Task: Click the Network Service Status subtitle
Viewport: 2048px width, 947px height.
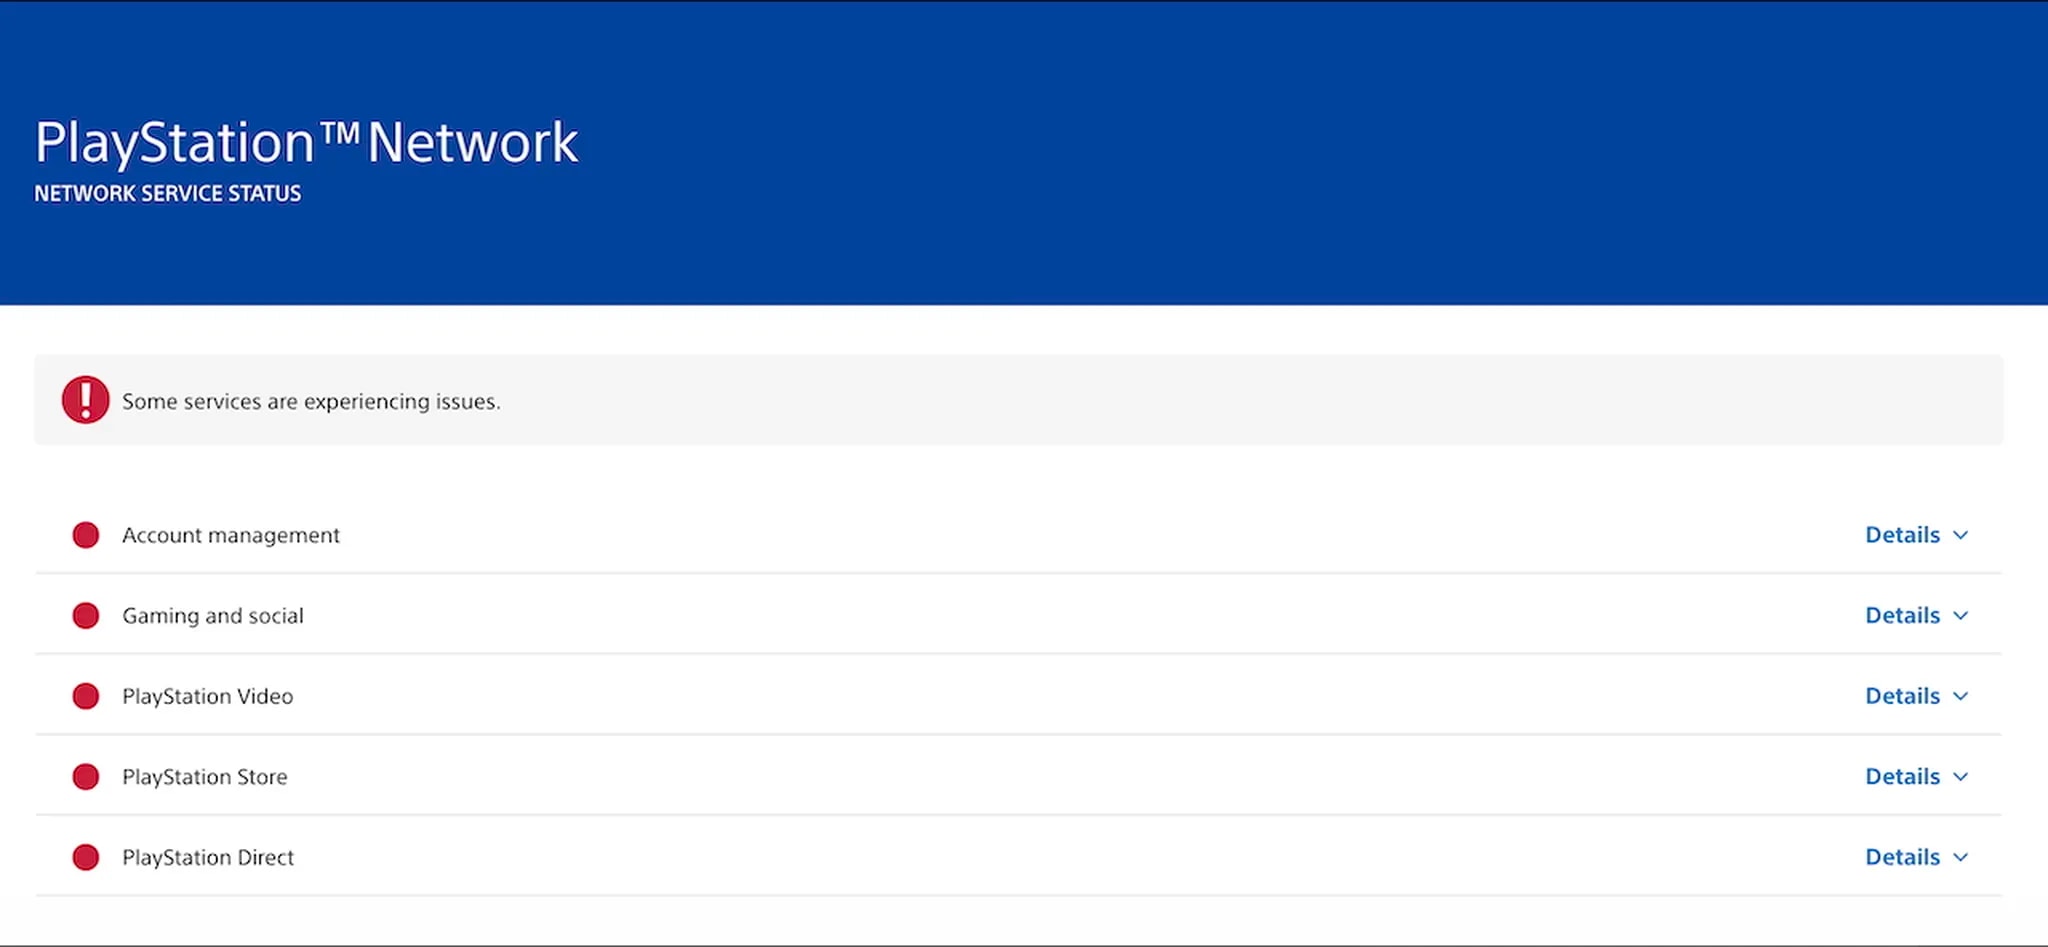Action: pyautogui.click(x=168, y=194)
